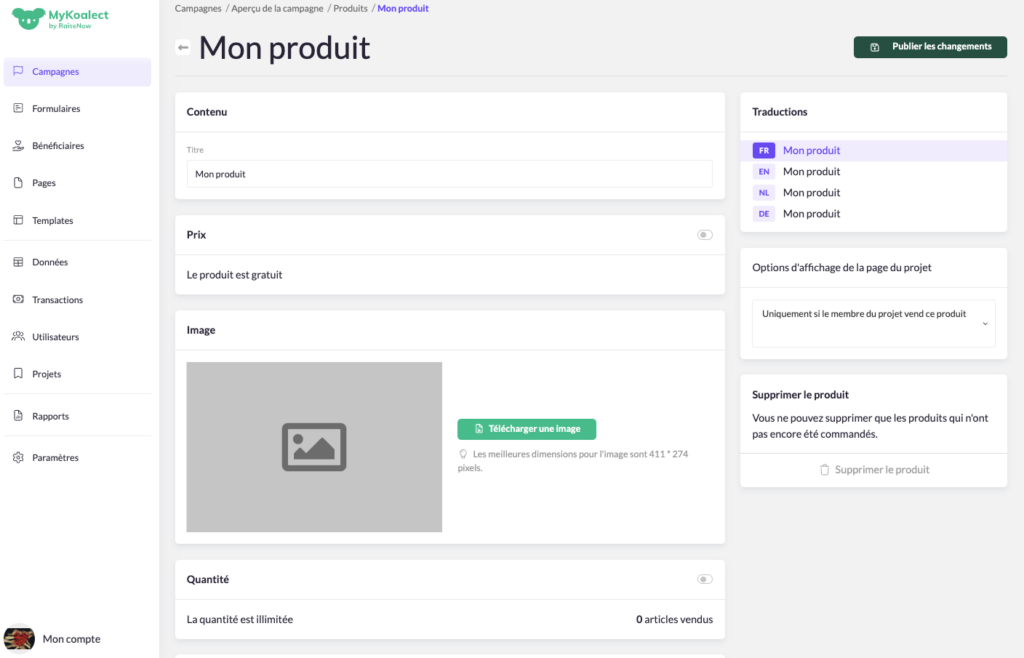Click the Rapports document icon

[x=18, y=415]
